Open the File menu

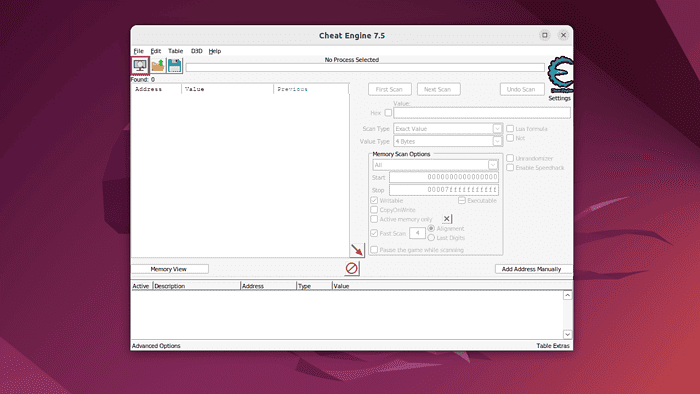click(138, 51)
